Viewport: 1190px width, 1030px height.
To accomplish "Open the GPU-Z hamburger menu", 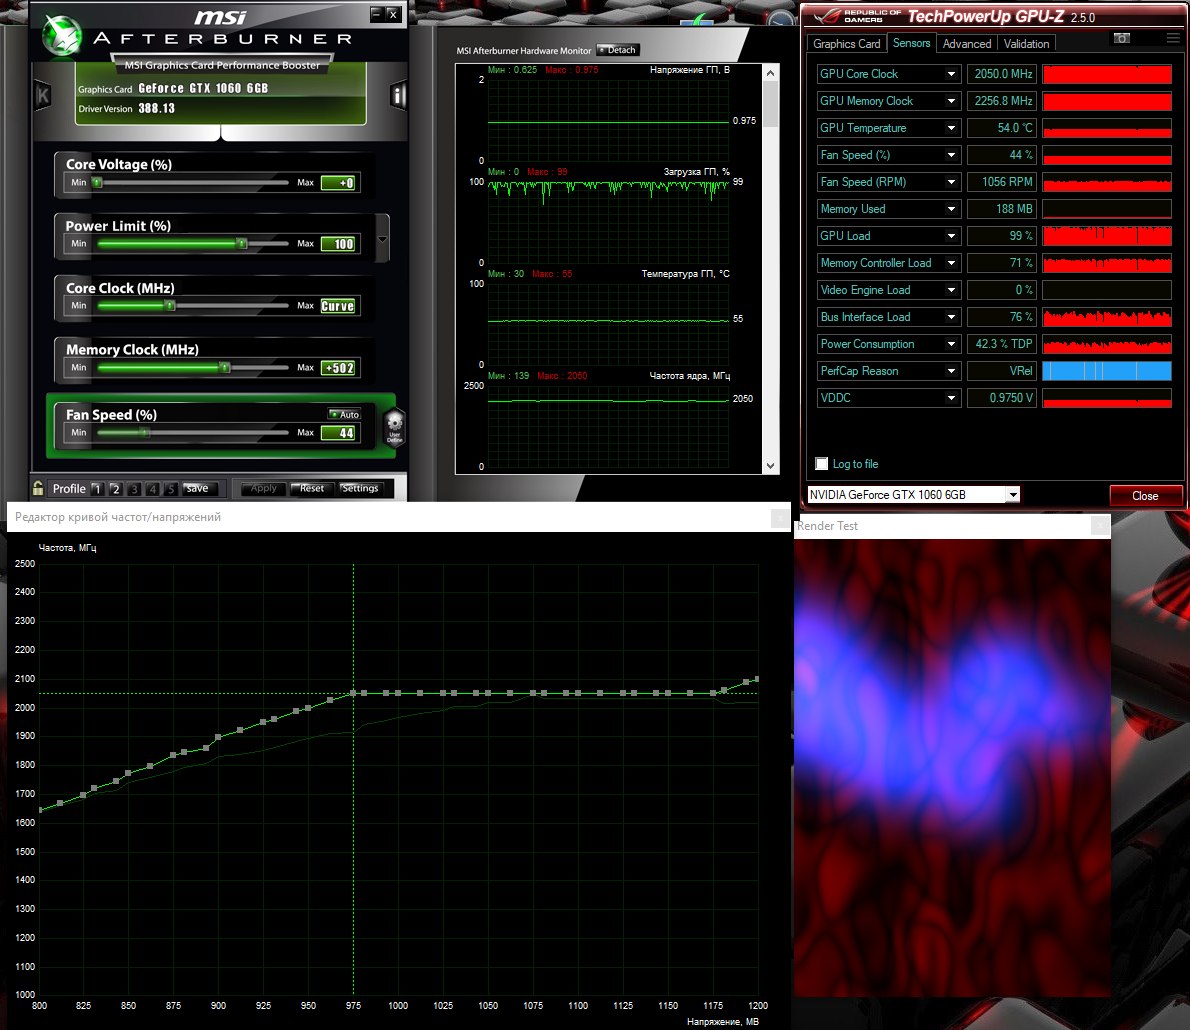I will [1173, 38].
